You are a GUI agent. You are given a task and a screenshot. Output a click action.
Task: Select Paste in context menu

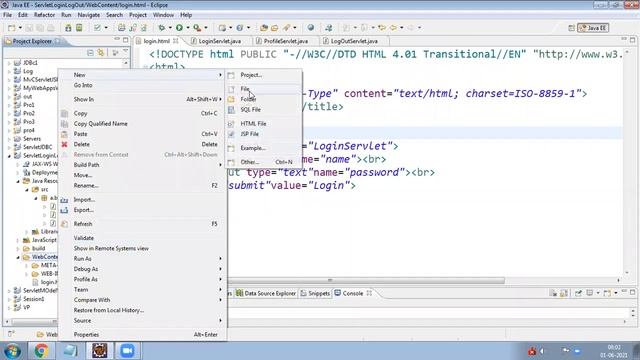tap(142, 134)
